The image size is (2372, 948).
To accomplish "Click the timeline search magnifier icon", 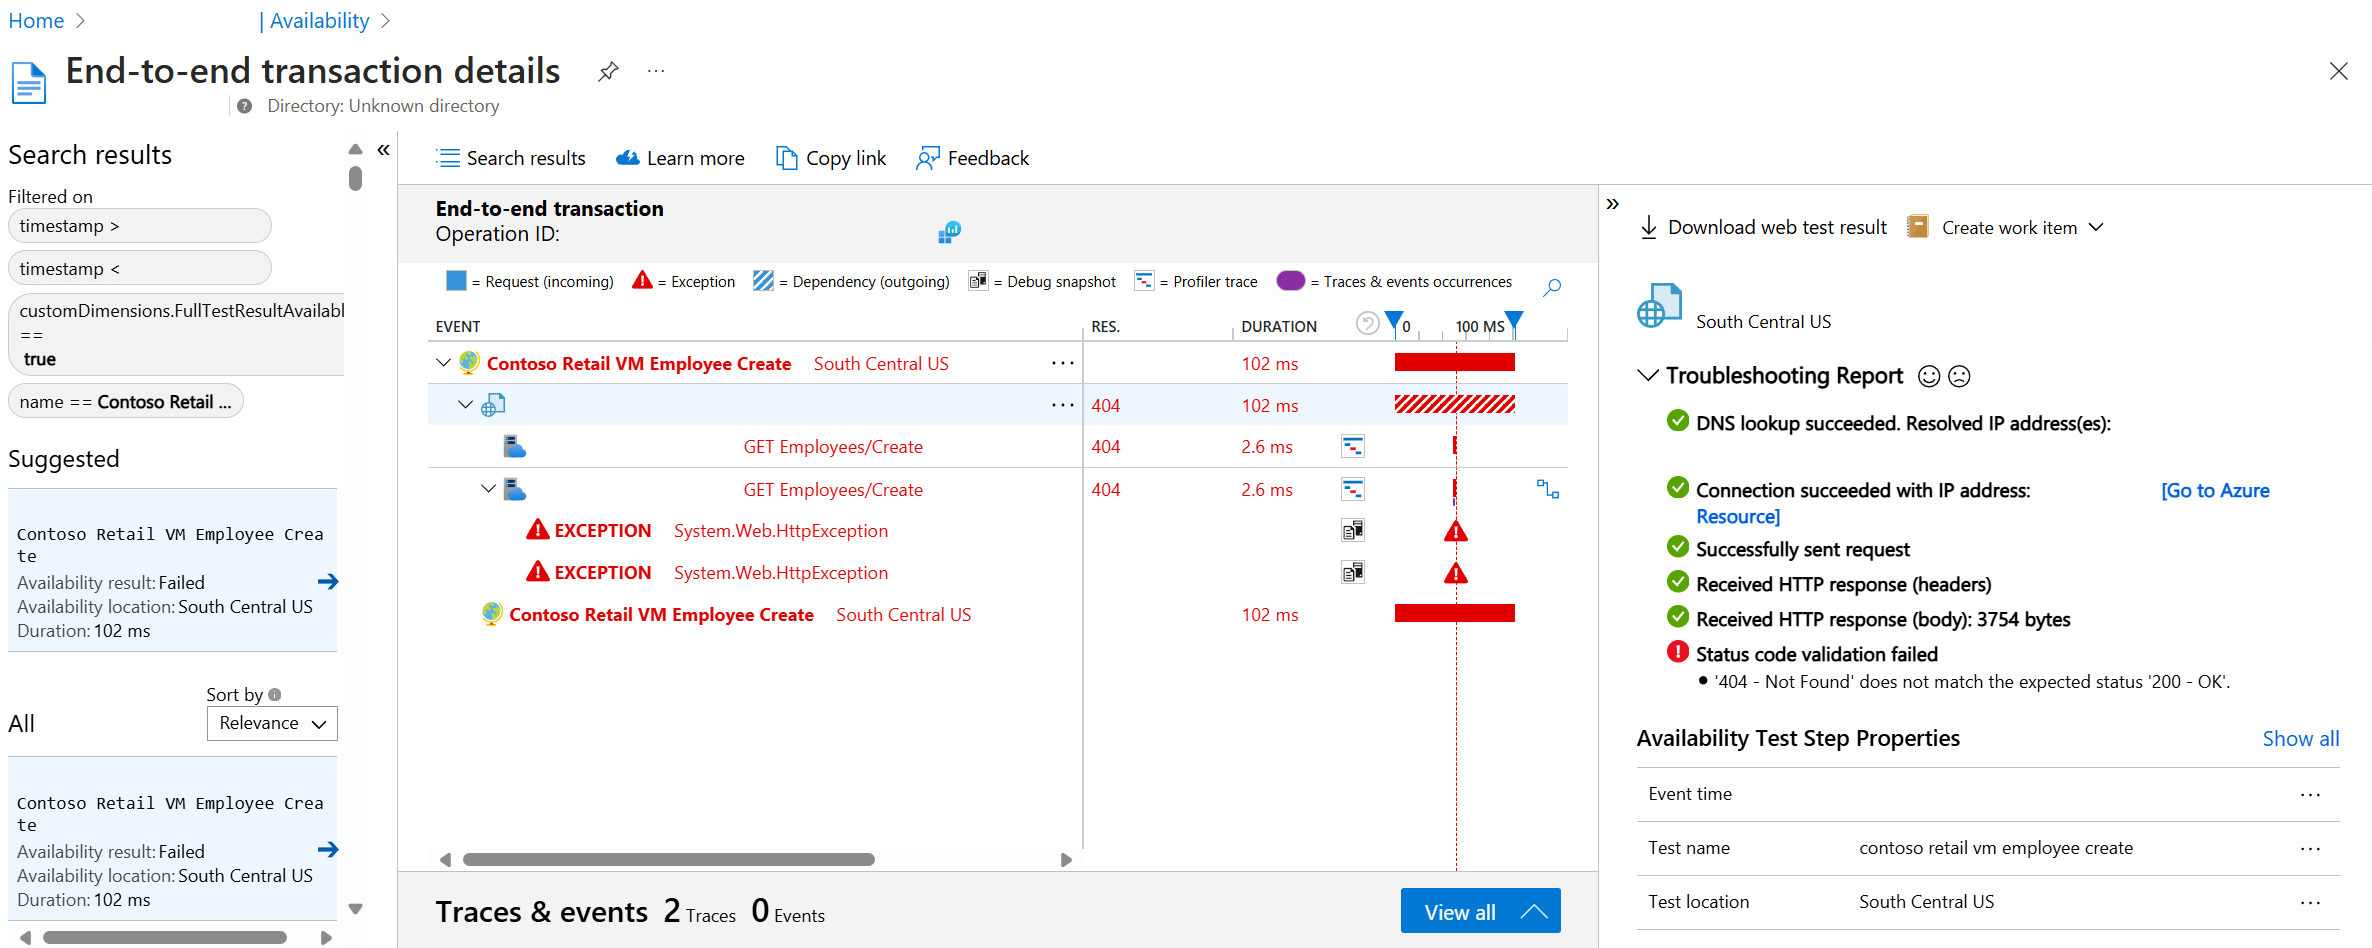I will point(1551,288).
